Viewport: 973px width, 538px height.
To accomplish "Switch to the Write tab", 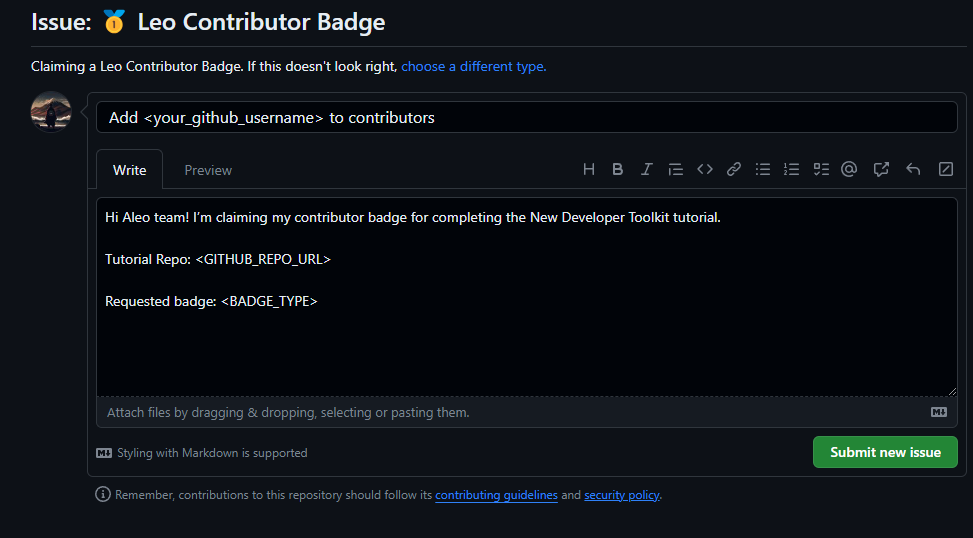I will coord(130,170).
